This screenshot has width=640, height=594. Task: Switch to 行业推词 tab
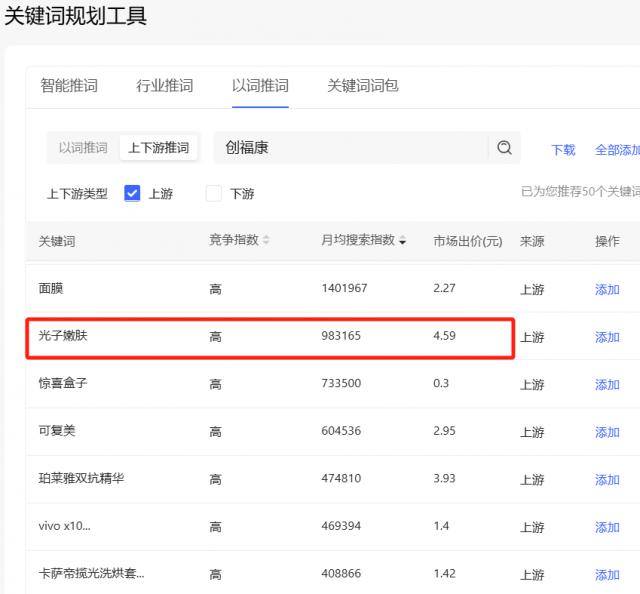point(164,86)
